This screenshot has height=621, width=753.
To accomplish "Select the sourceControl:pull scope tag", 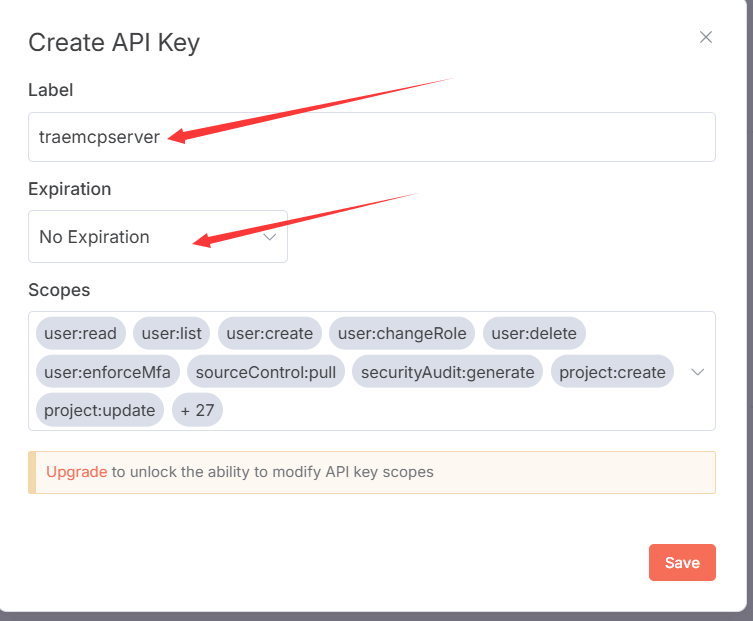I will [266, 372].
